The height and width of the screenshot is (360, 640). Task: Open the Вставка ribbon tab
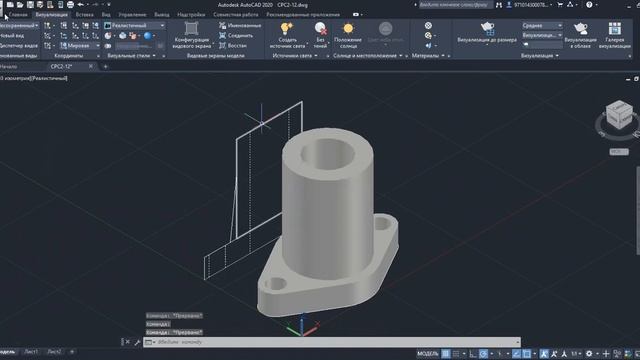click(x=84, y=15)
